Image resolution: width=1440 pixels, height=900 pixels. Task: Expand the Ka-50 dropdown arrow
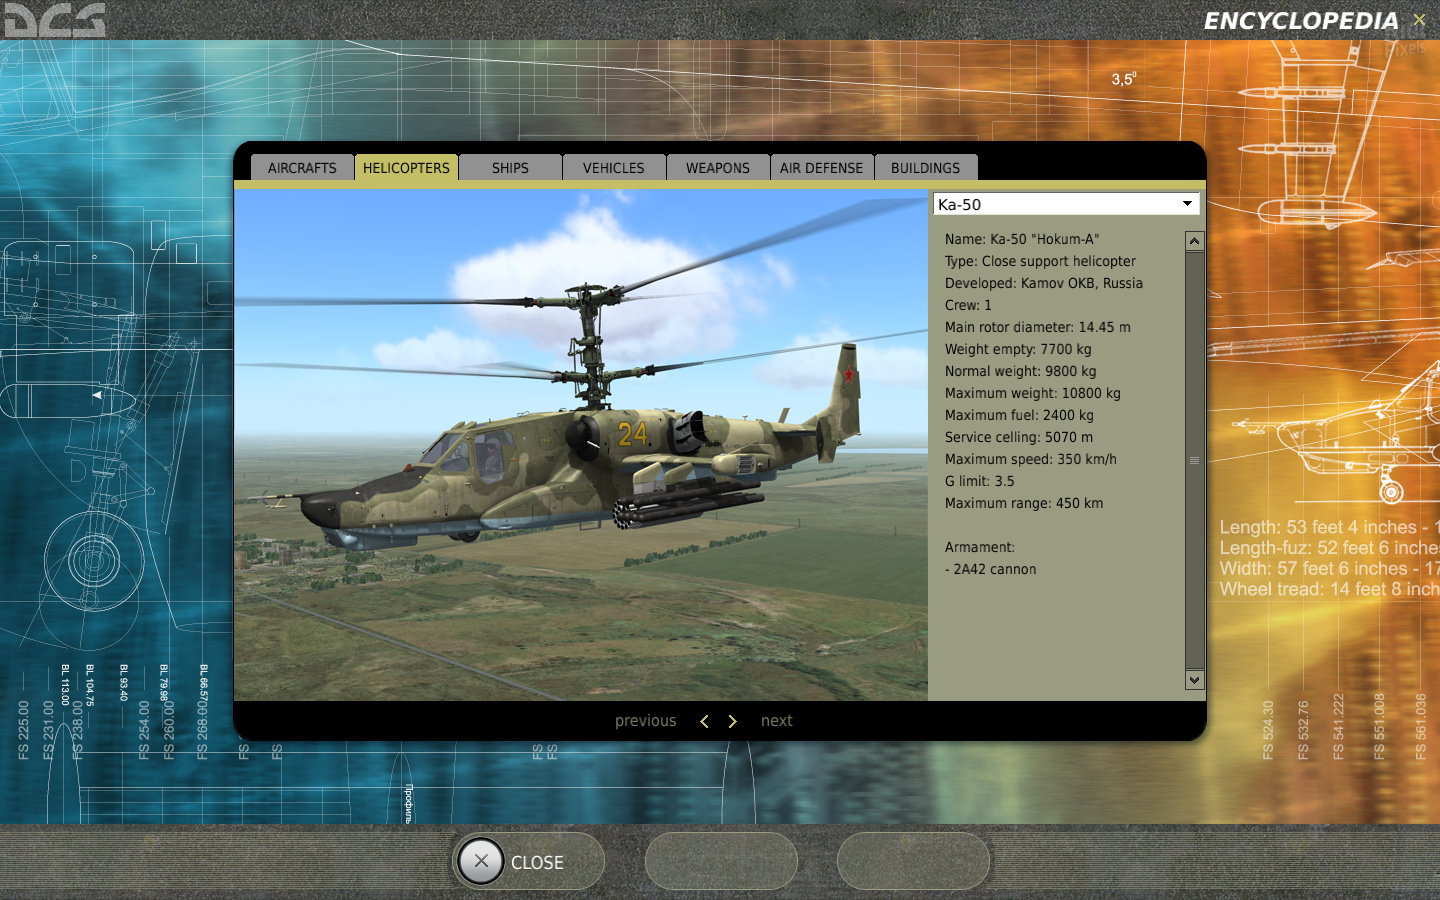coord(1187,204)
